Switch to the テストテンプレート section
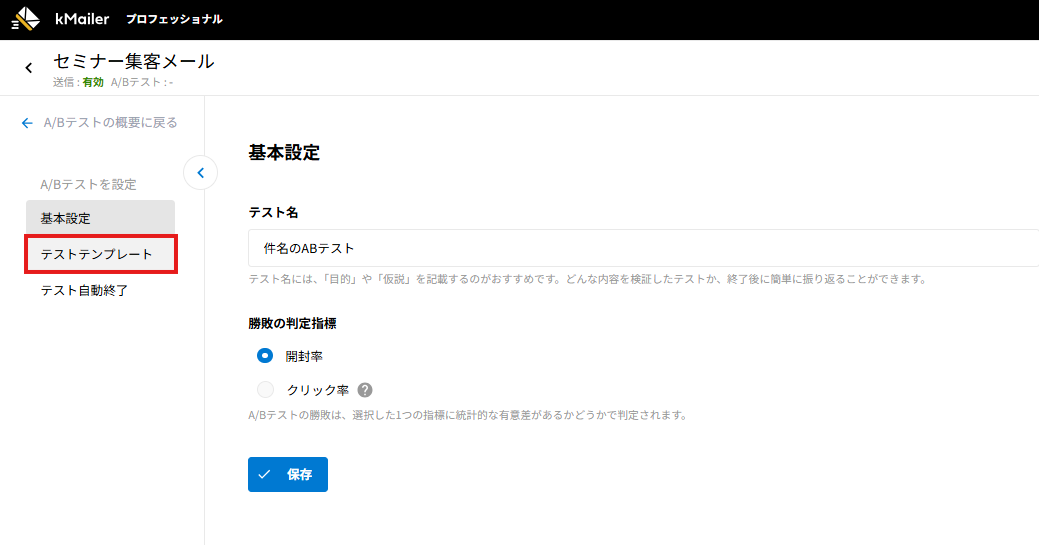Screen dimensions: 1039x545 (x=100, y=254)
